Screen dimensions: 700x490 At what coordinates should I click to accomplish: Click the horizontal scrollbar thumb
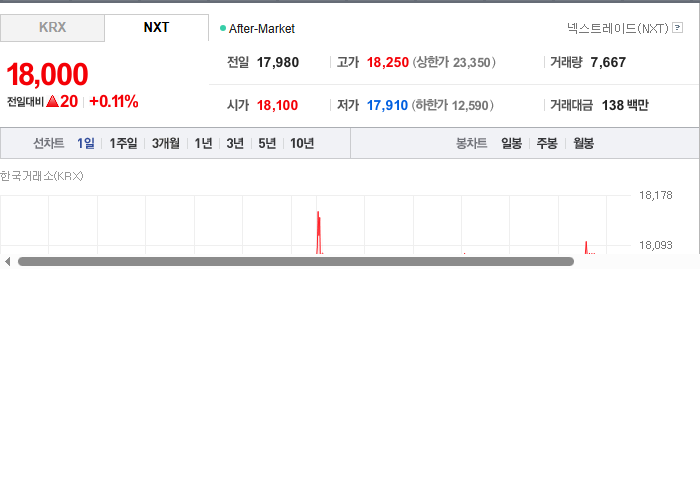point(296,262)
